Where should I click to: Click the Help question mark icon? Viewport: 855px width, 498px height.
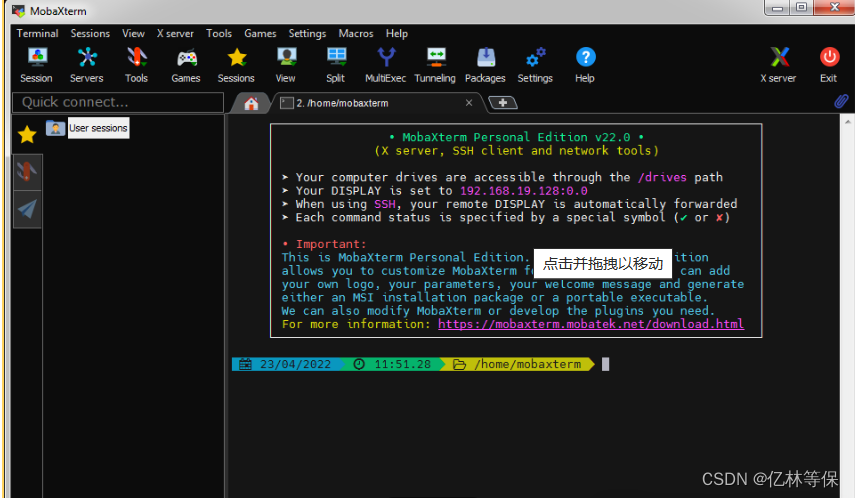pyautogui.click(x=585, y=65)
